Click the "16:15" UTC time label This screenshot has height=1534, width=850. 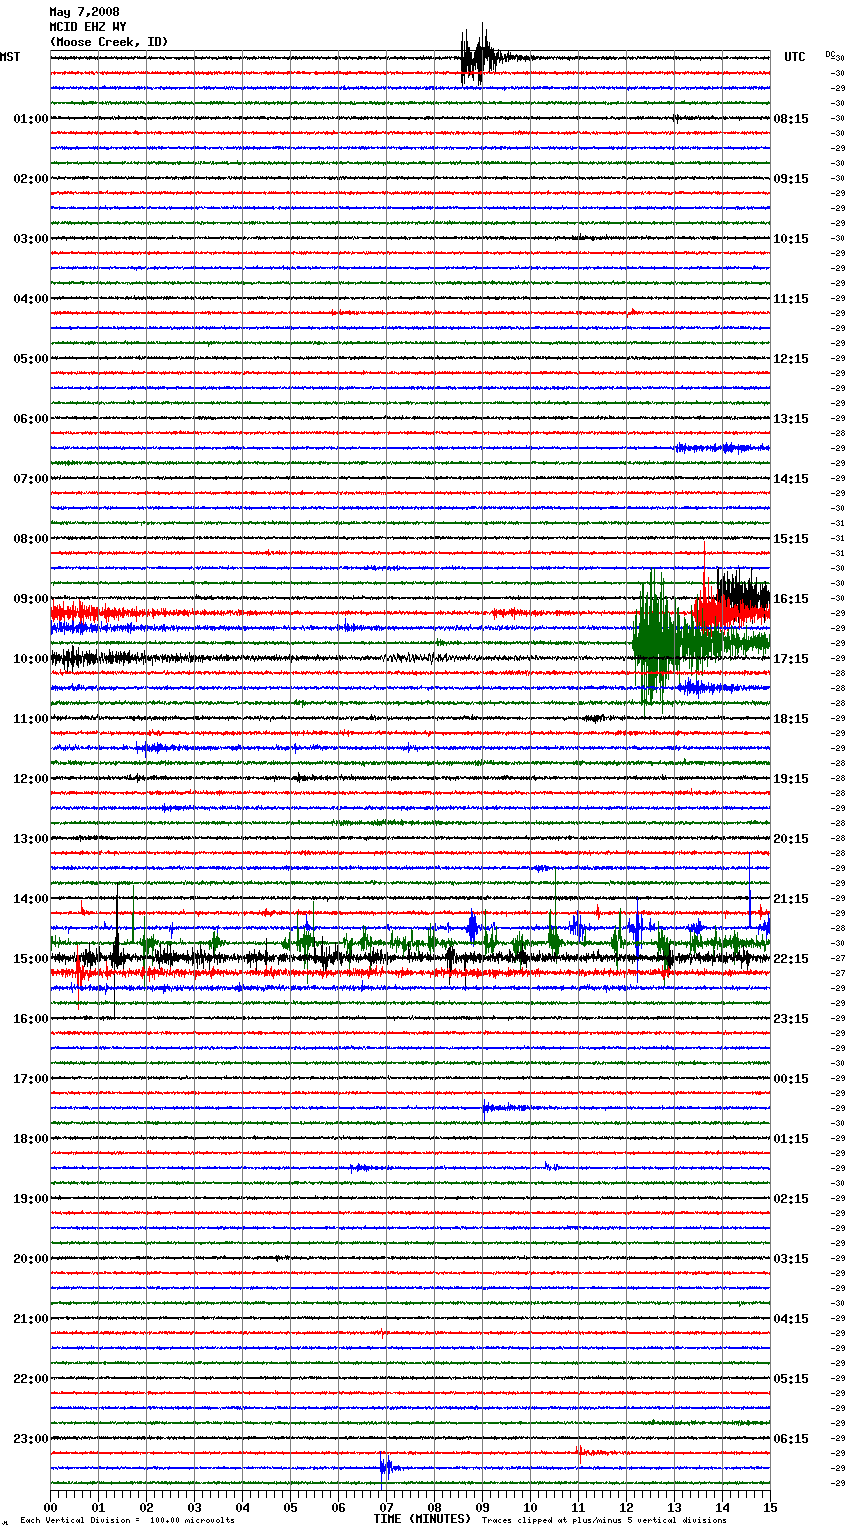(x=791, y=599)
